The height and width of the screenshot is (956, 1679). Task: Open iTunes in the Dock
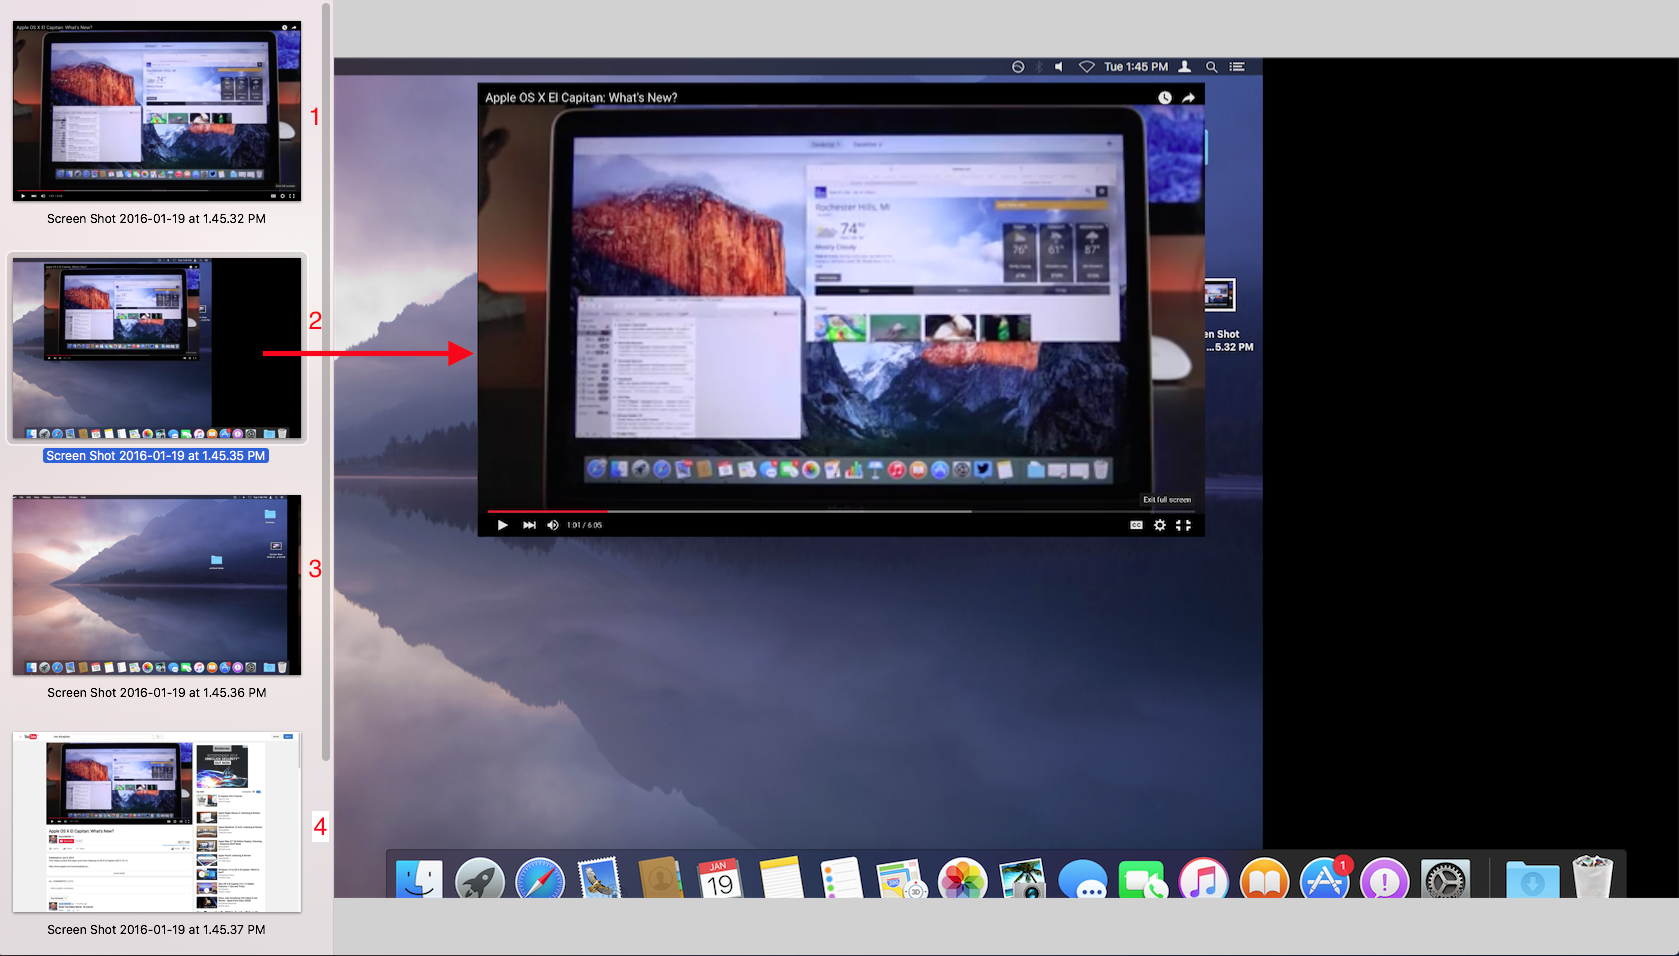click(1203, 878)
